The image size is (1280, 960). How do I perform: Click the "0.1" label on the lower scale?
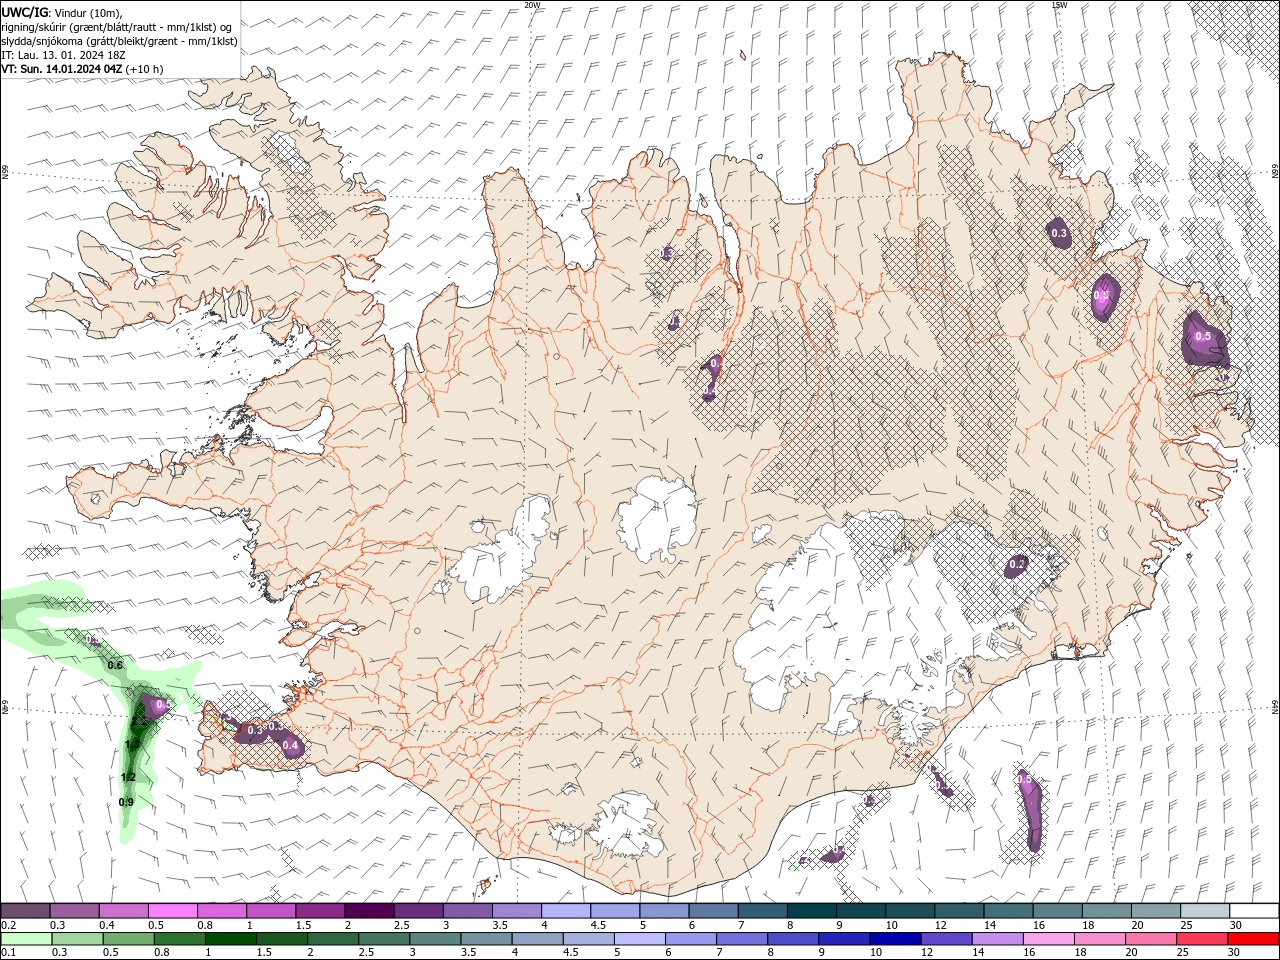point(8,953)
